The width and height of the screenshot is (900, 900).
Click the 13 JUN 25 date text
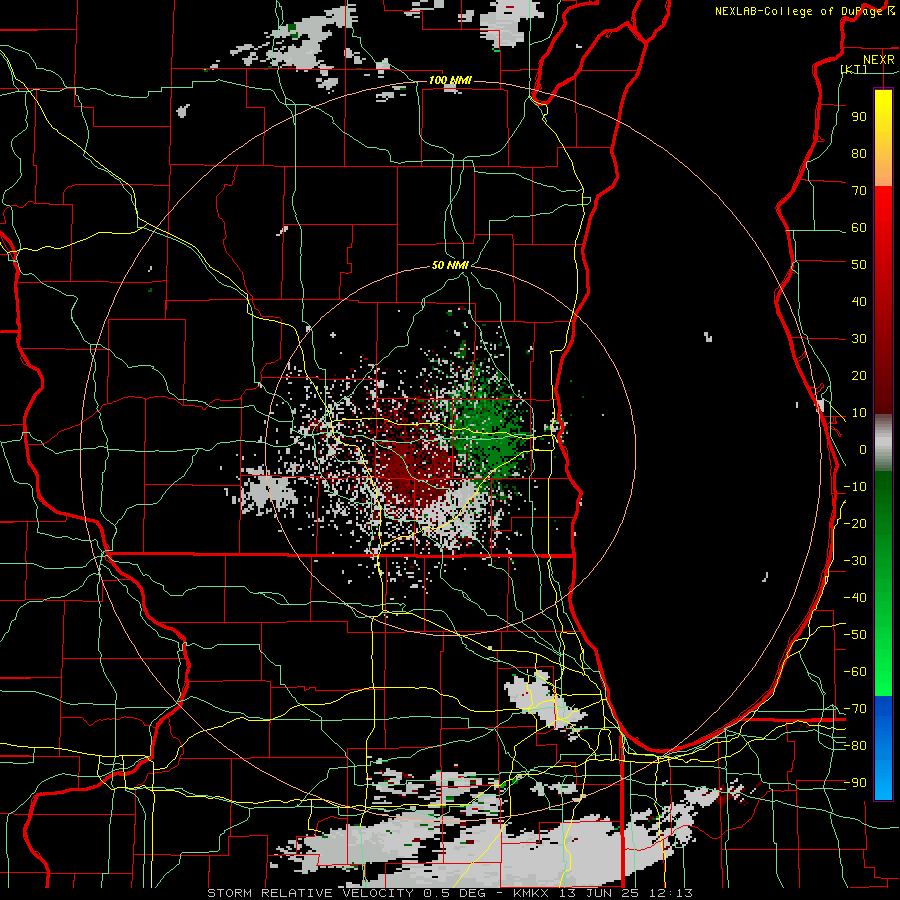(x=599, y=893)
